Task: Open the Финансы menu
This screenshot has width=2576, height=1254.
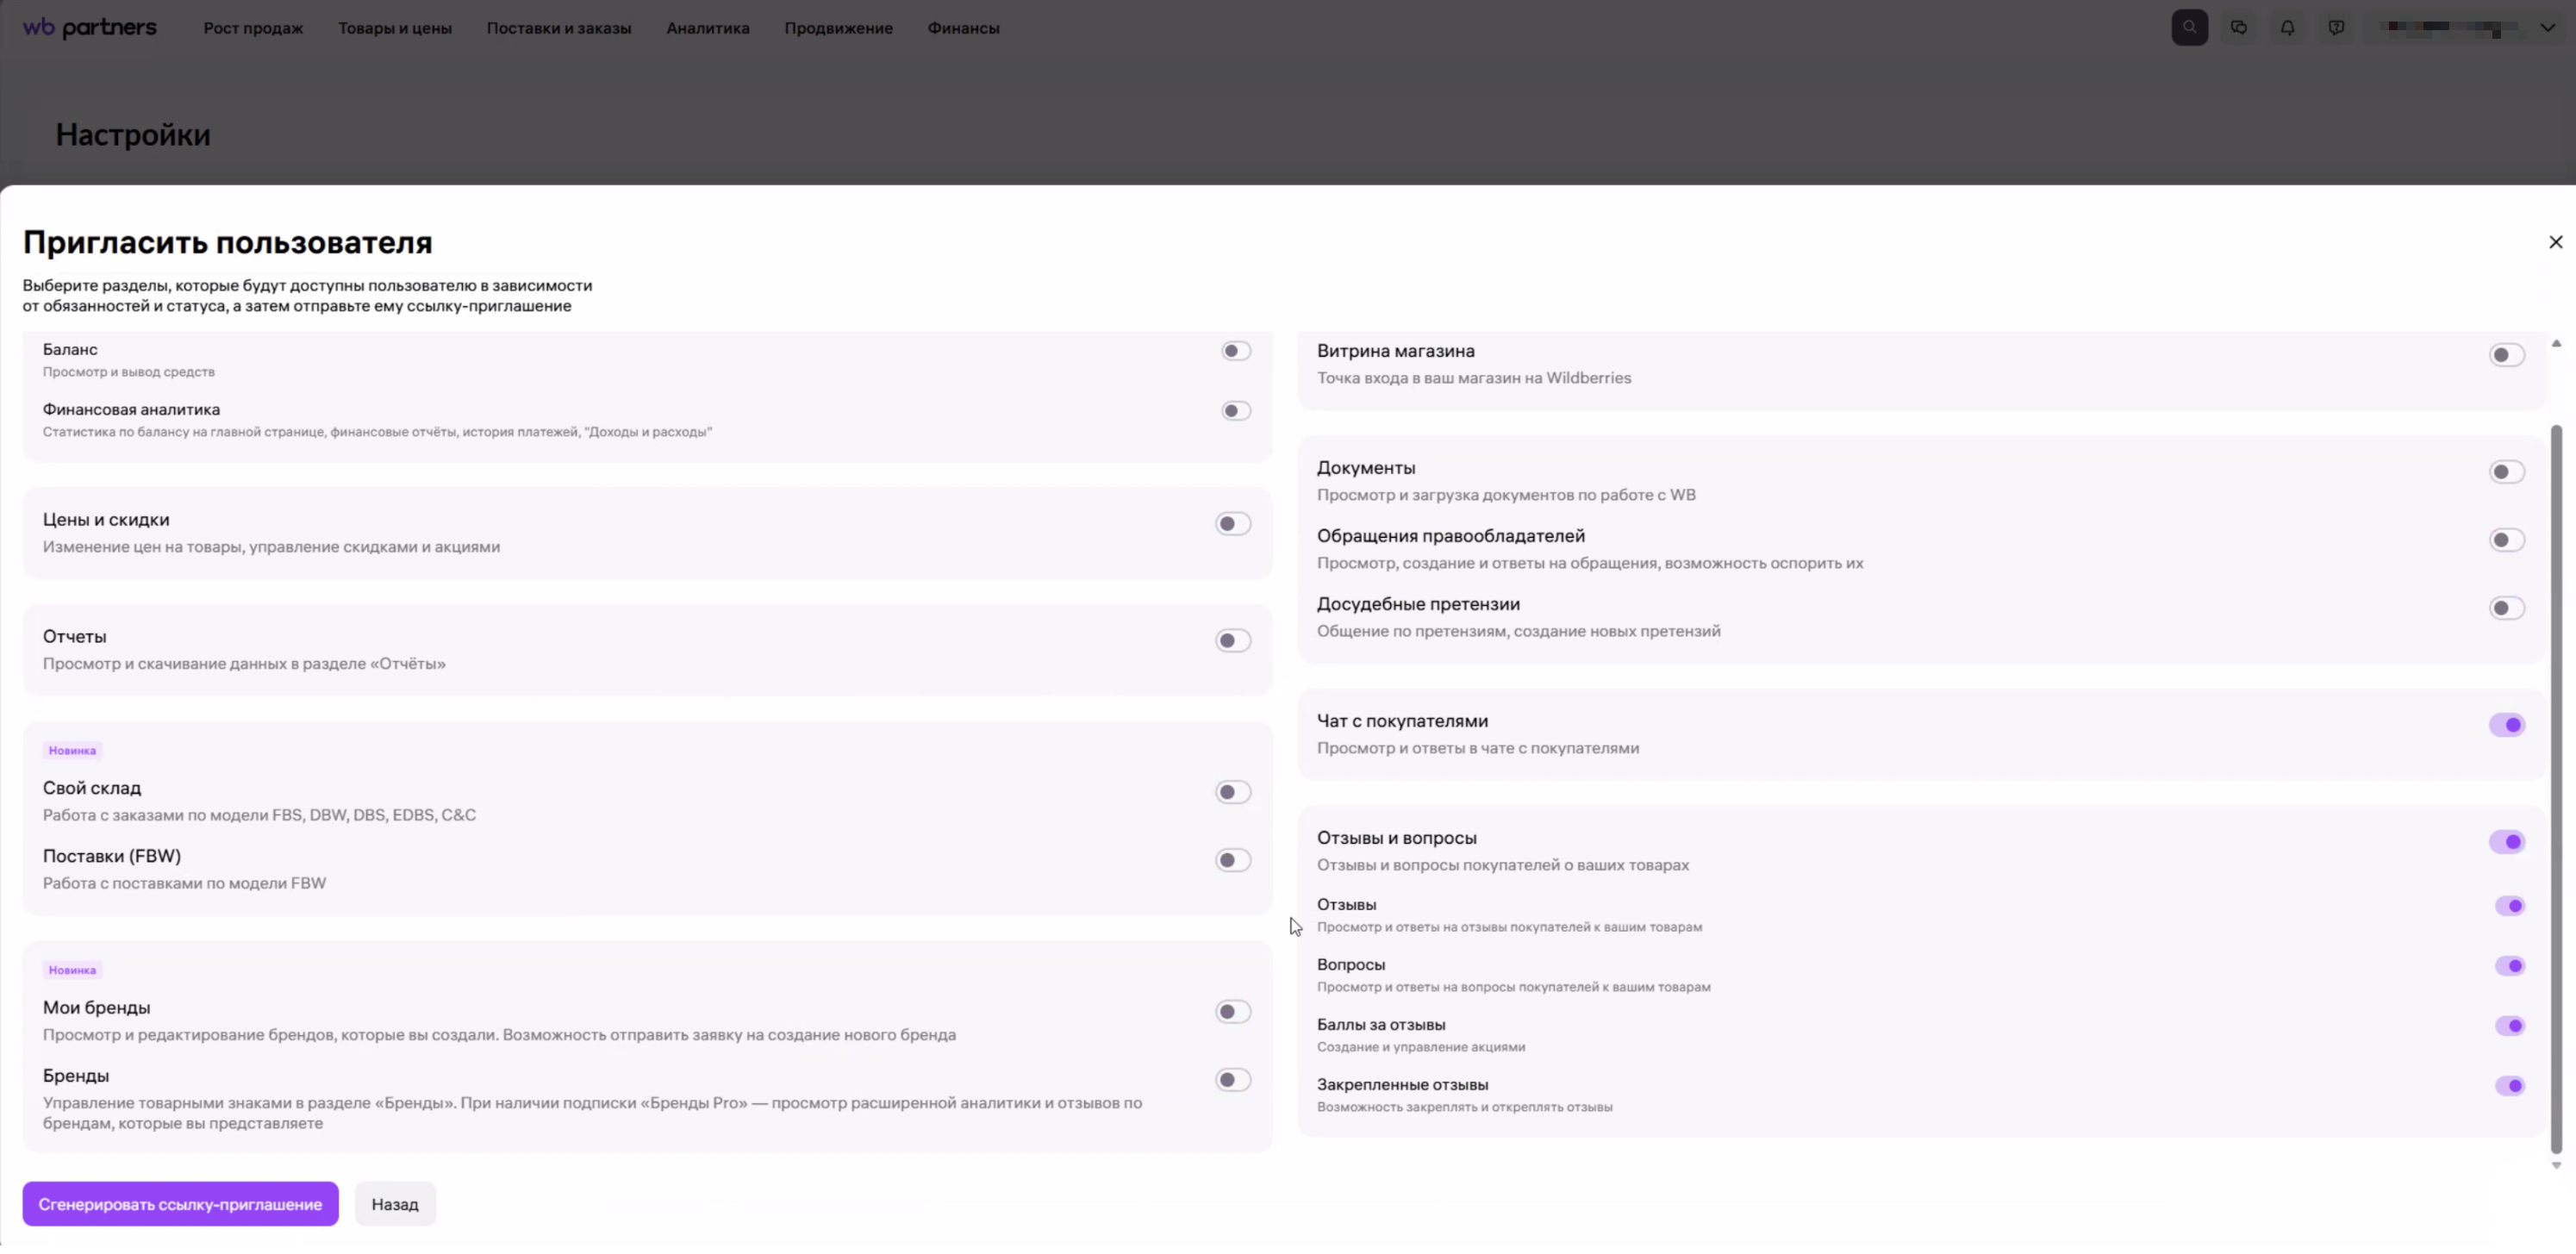Action: pos(963,28)
